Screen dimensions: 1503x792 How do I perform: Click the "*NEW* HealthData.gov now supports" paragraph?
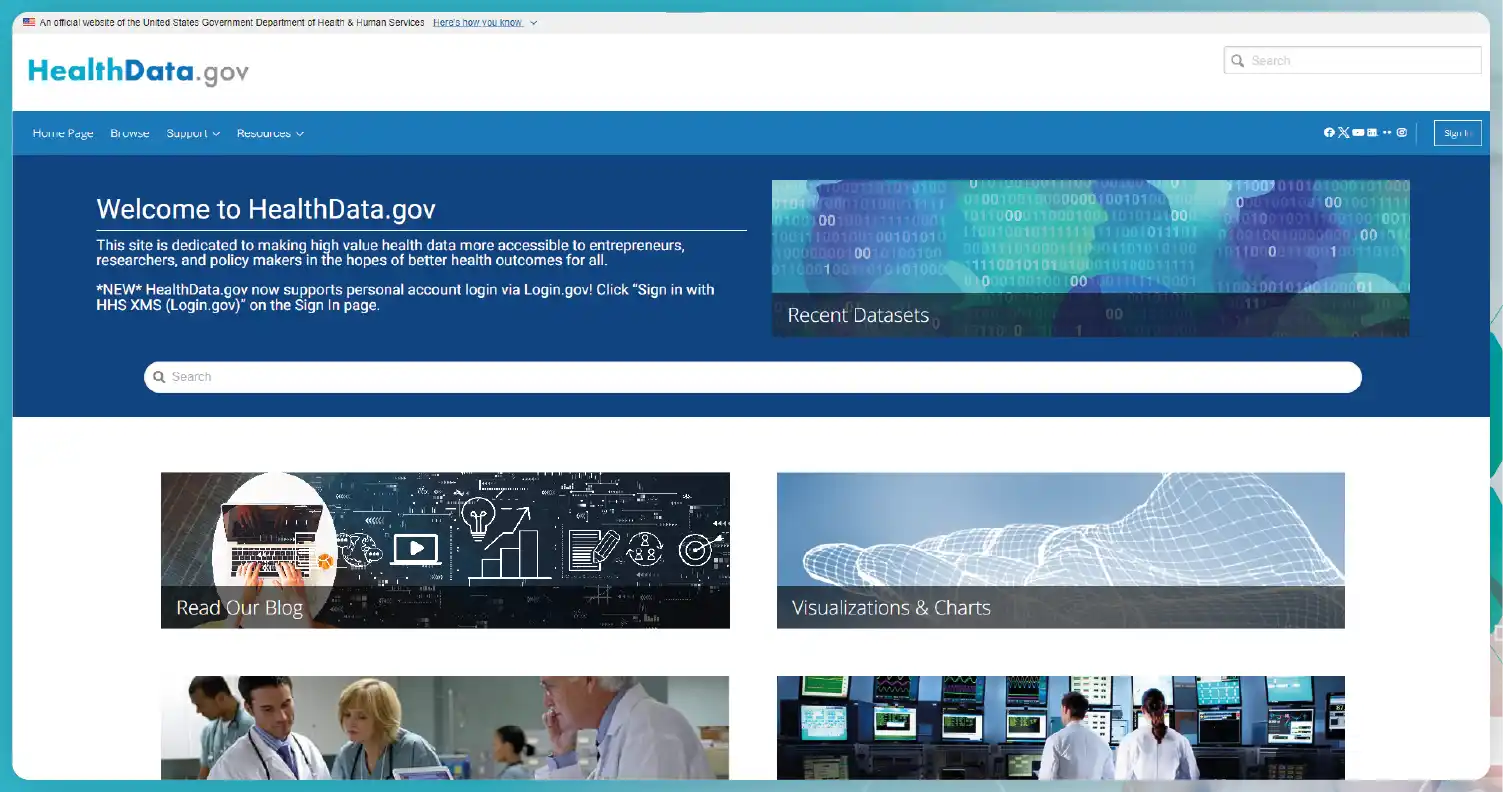406,297
